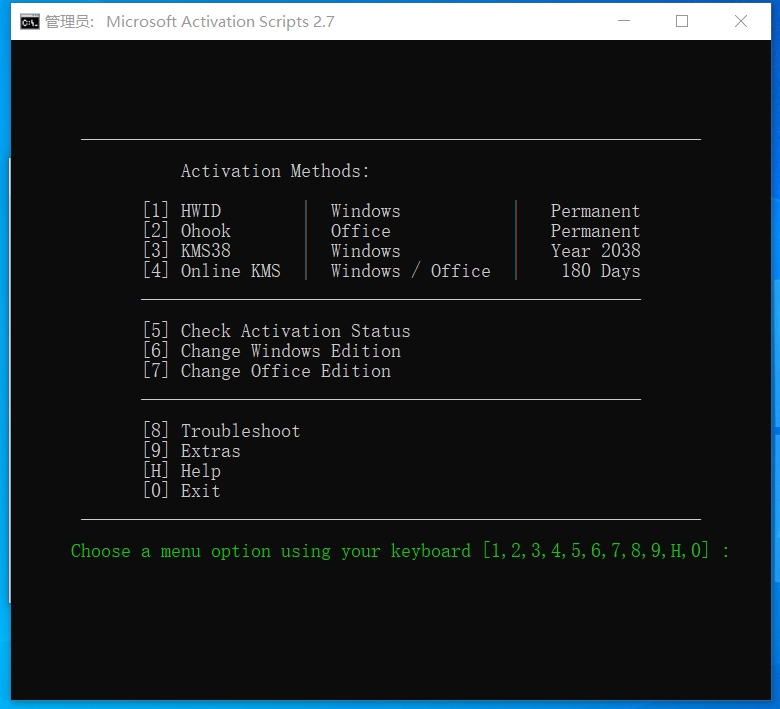The image size is (780, 709).
Task: Close the Microsoft Activation Scripts window
Action: [x=741, y=21]
